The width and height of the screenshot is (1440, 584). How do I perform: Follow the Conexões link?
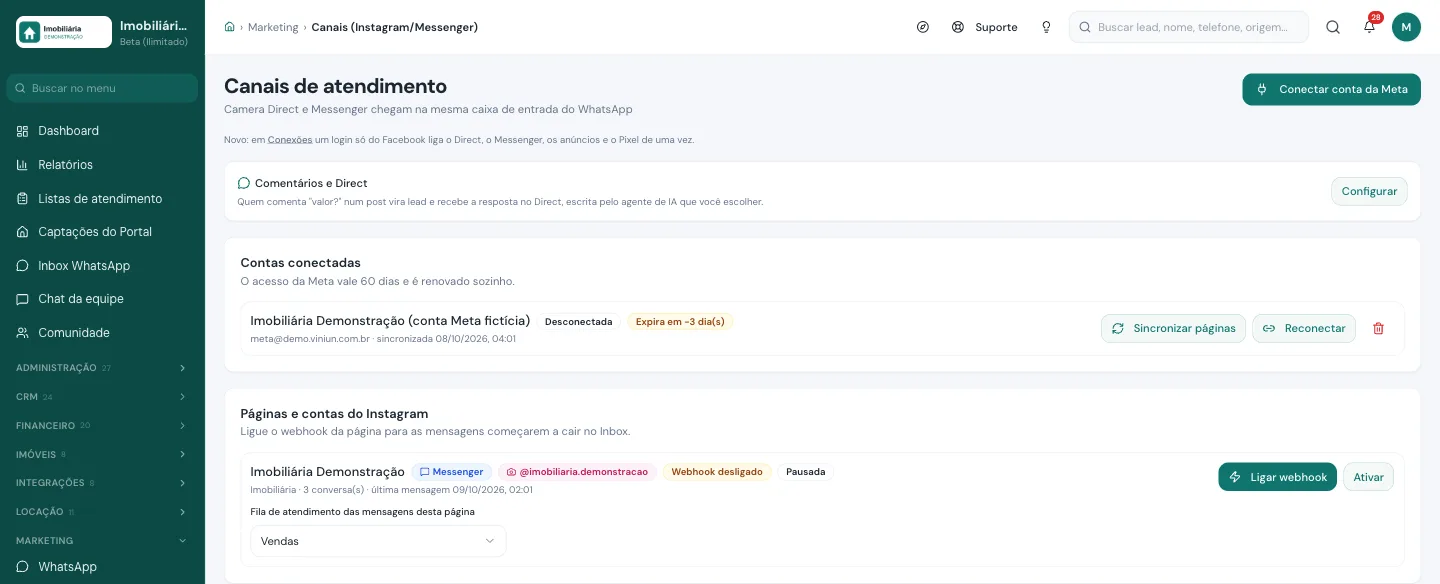click(290, 140)
